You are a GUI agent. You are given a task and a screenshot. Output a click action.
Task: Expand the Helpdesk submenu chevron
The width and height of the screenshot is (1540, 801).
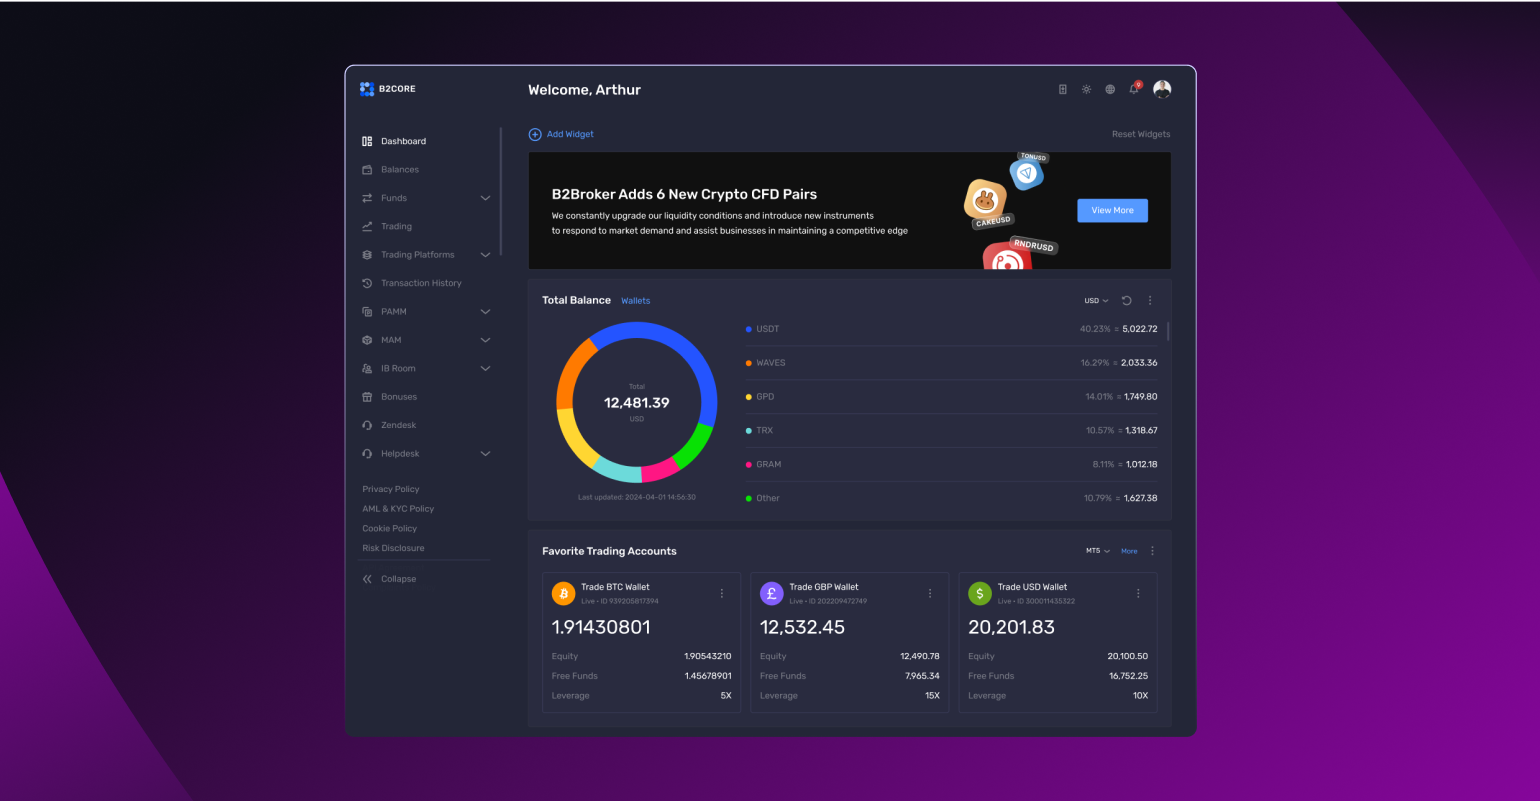(485, 454)
